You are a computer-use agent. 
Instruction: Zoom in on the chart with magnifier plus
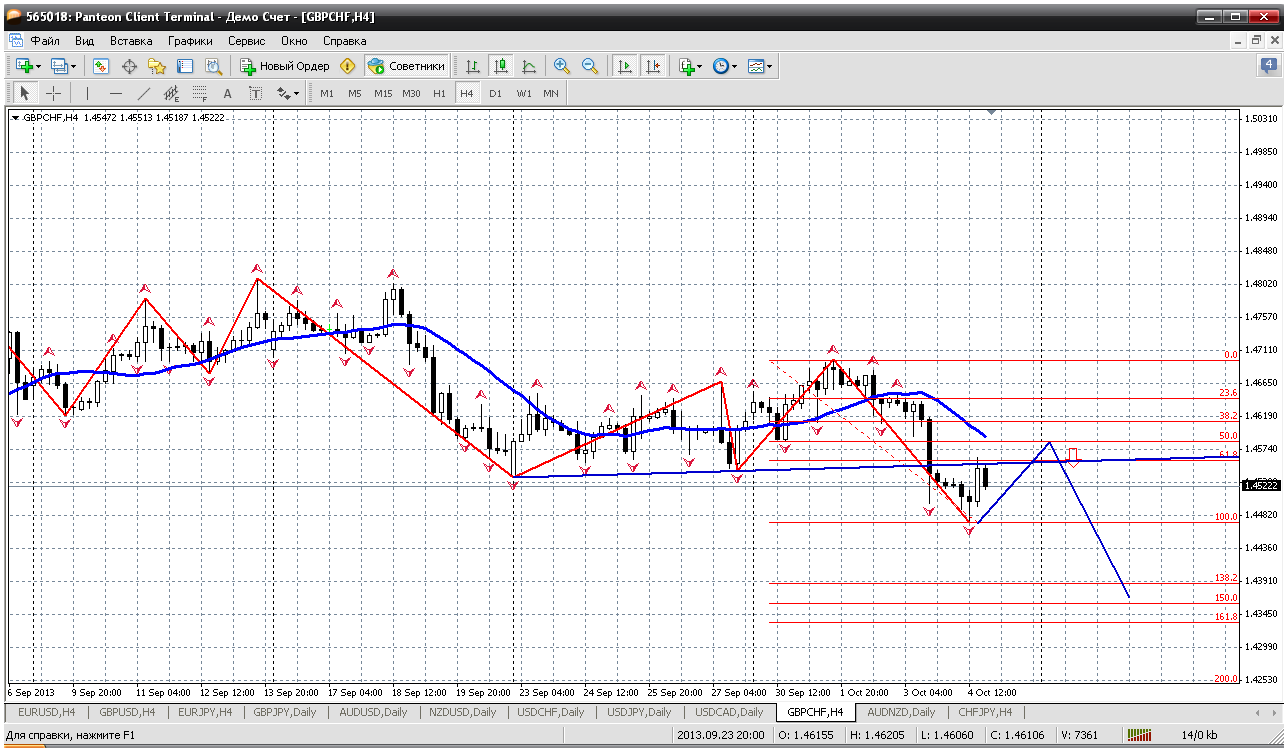[x=562, y=66]
